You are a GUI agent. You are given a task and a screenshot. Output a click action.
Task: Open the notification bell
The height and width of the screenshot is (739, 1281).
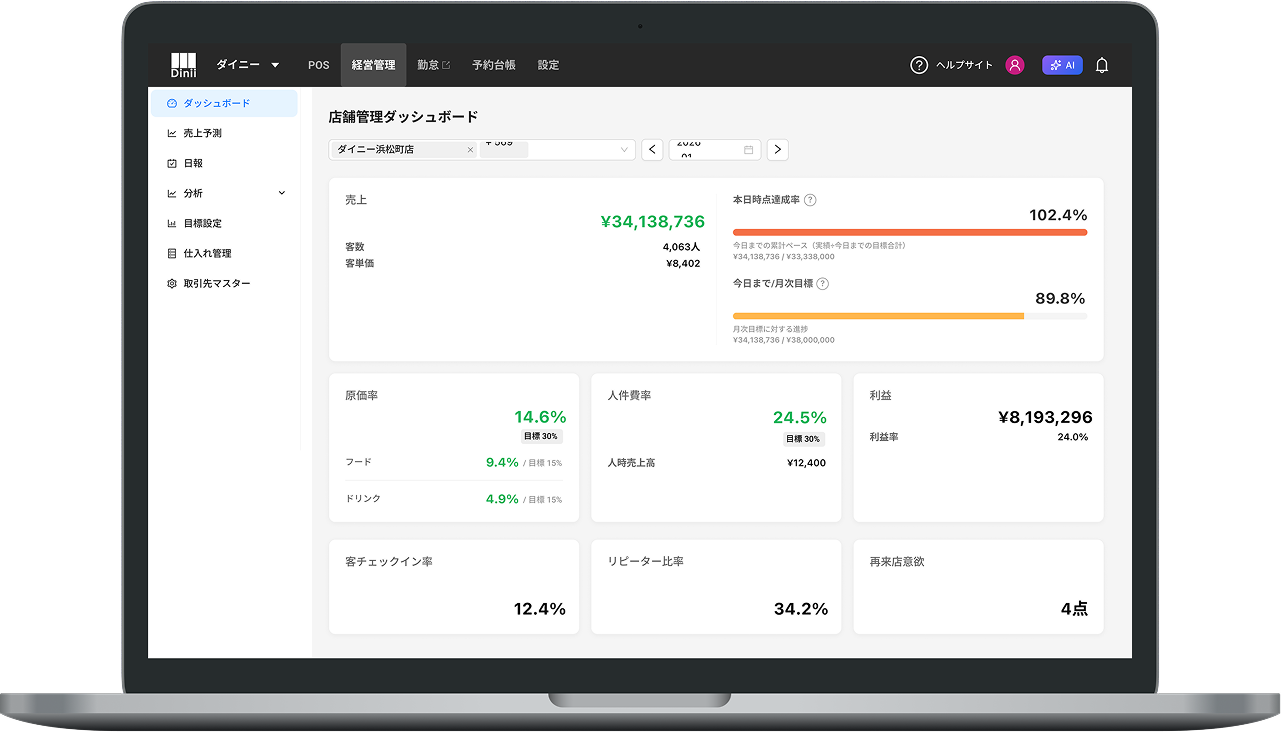tap(1102, 65)
